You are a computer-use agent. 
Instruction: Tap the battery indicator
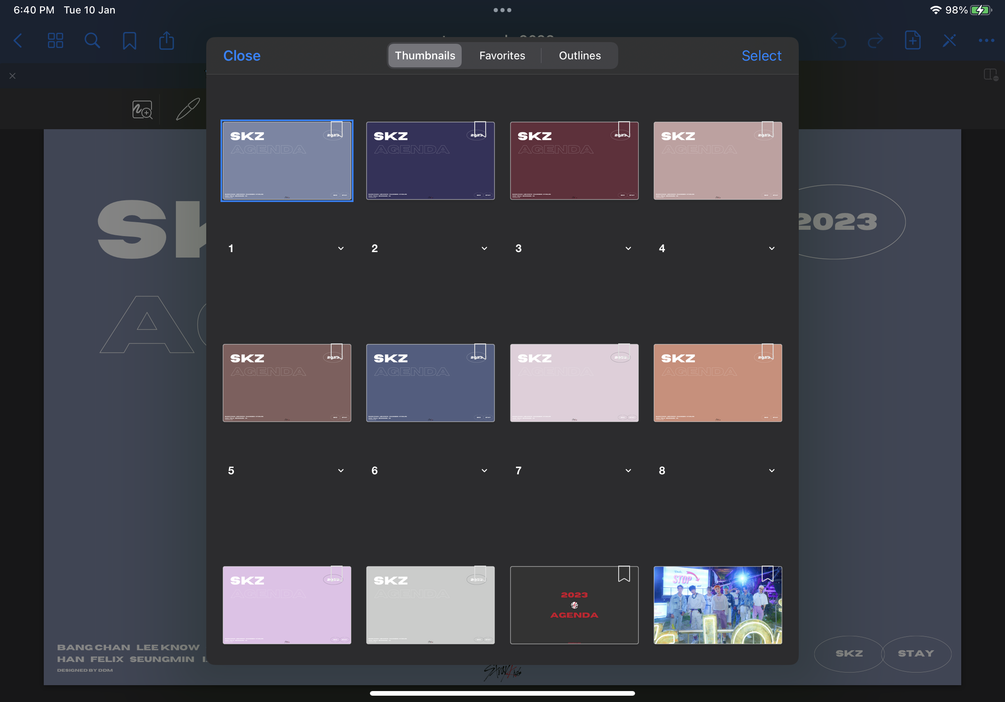click(x=981, y=10)
